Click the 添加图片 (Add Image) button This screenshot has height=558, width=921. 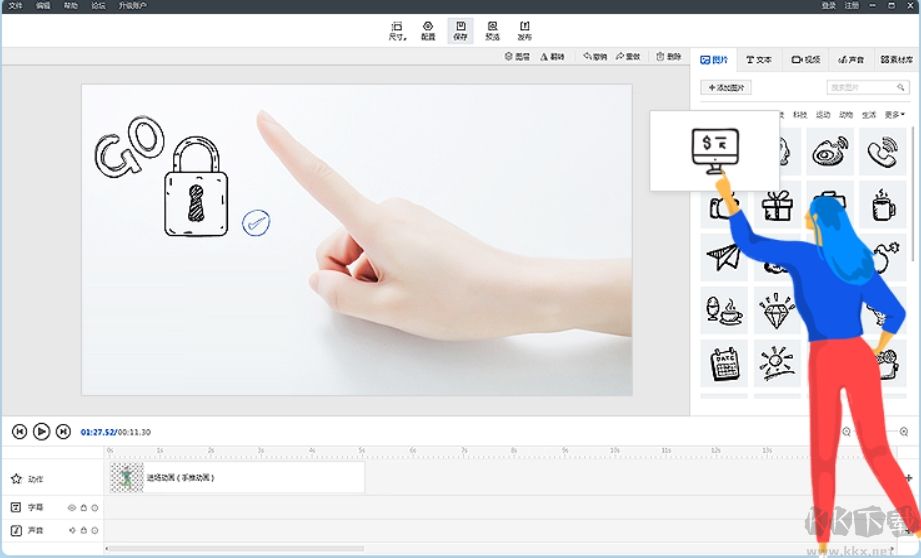click(727, 88)
